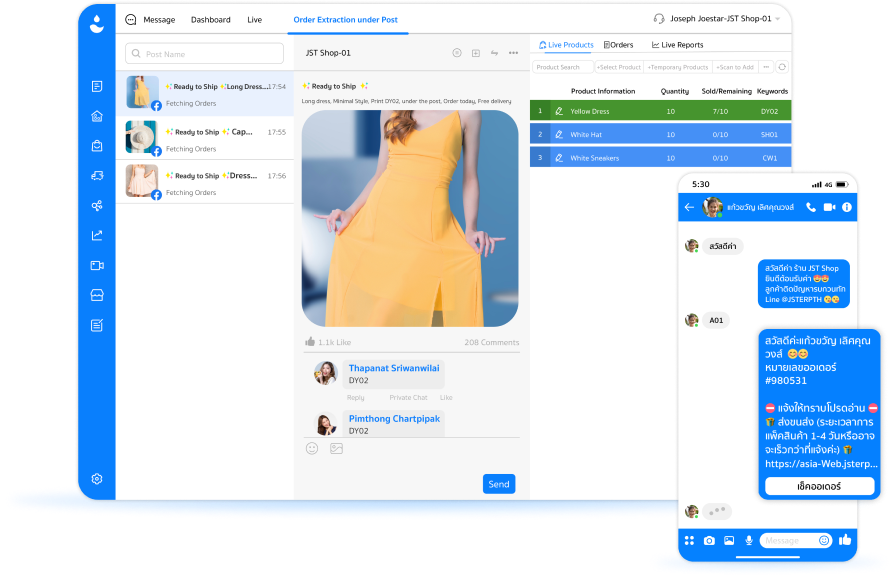Tap the gallery image icon in the phone chat bar
The width and height of the screenshot is (895, 577).
pos(729,540)
